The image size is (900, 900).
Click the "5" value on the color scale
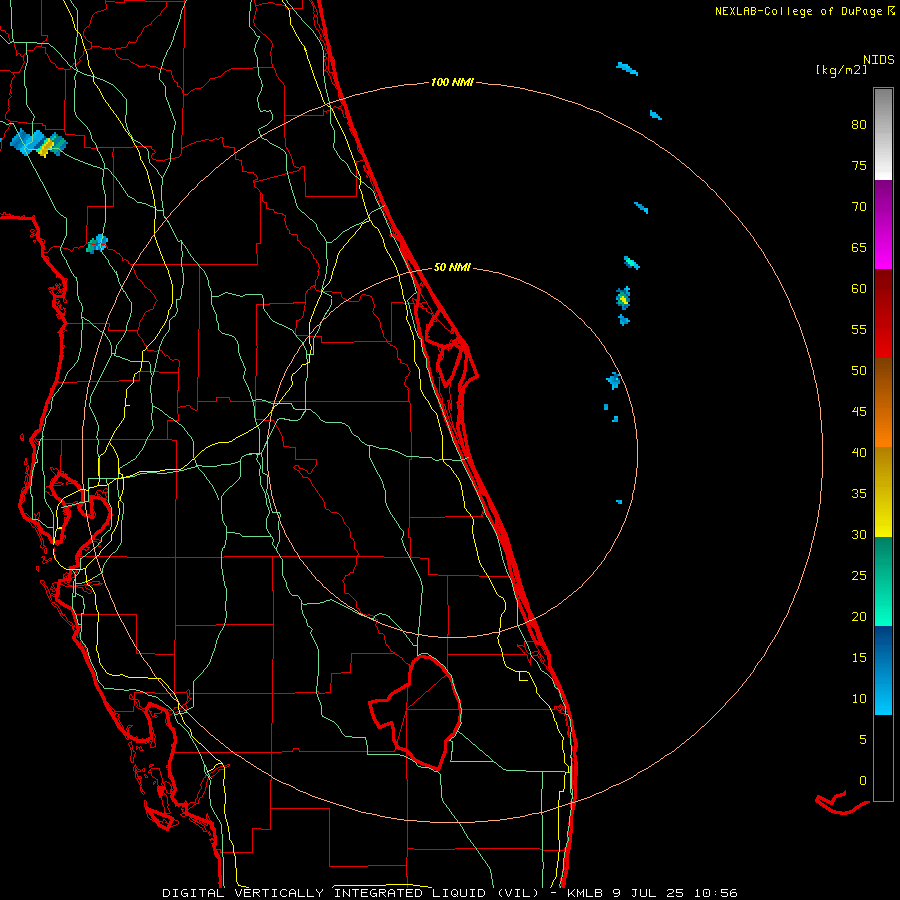[863, 739]
